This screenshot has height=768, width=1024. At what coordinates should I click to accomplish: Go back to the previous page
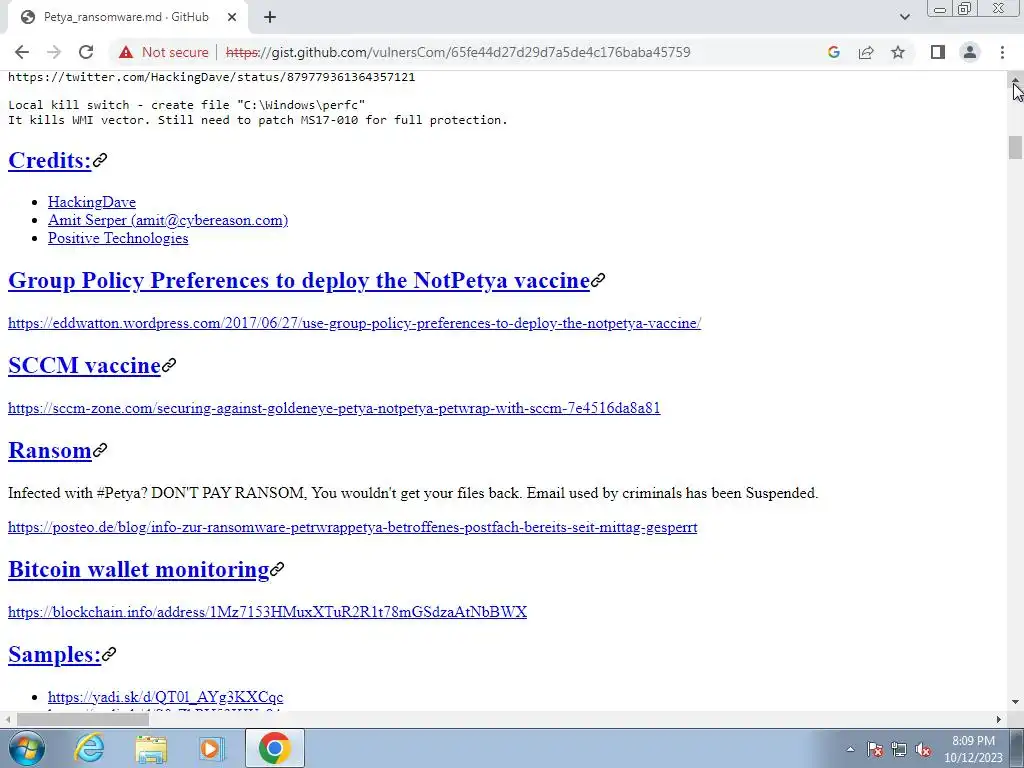click(22, 52)
